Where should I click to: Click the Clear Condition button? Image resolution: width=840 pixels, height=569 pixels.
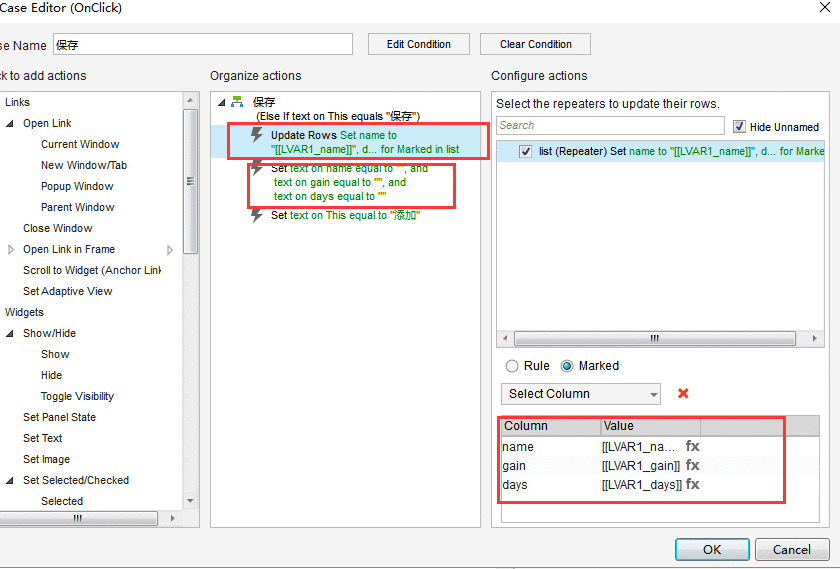535,44
